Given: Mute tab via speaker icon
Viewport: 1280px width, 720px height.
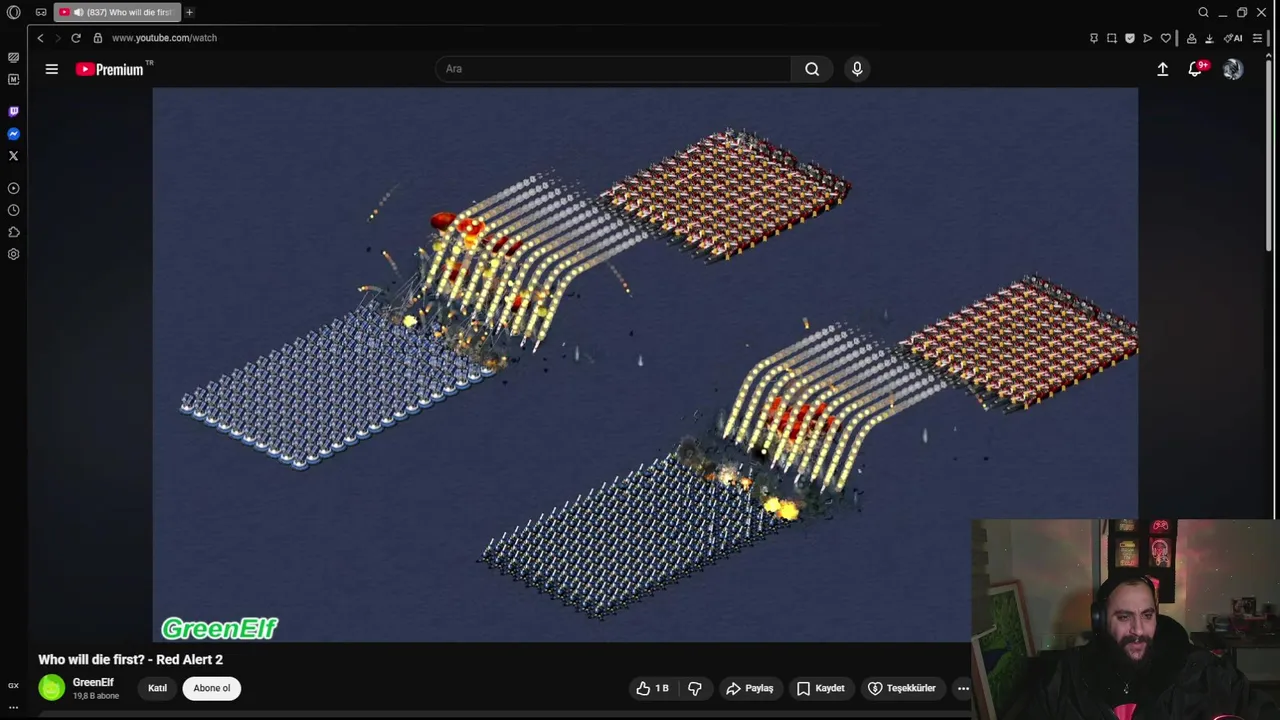Looking at the screenshot, I should coord(78,12).
